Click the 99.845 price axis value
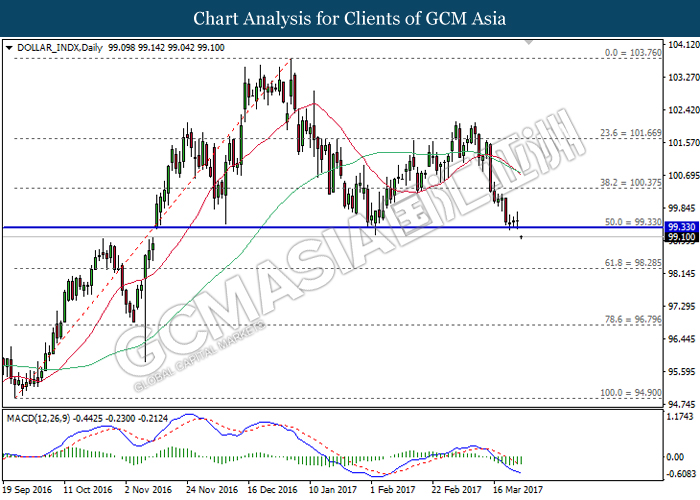 (681, 208)
